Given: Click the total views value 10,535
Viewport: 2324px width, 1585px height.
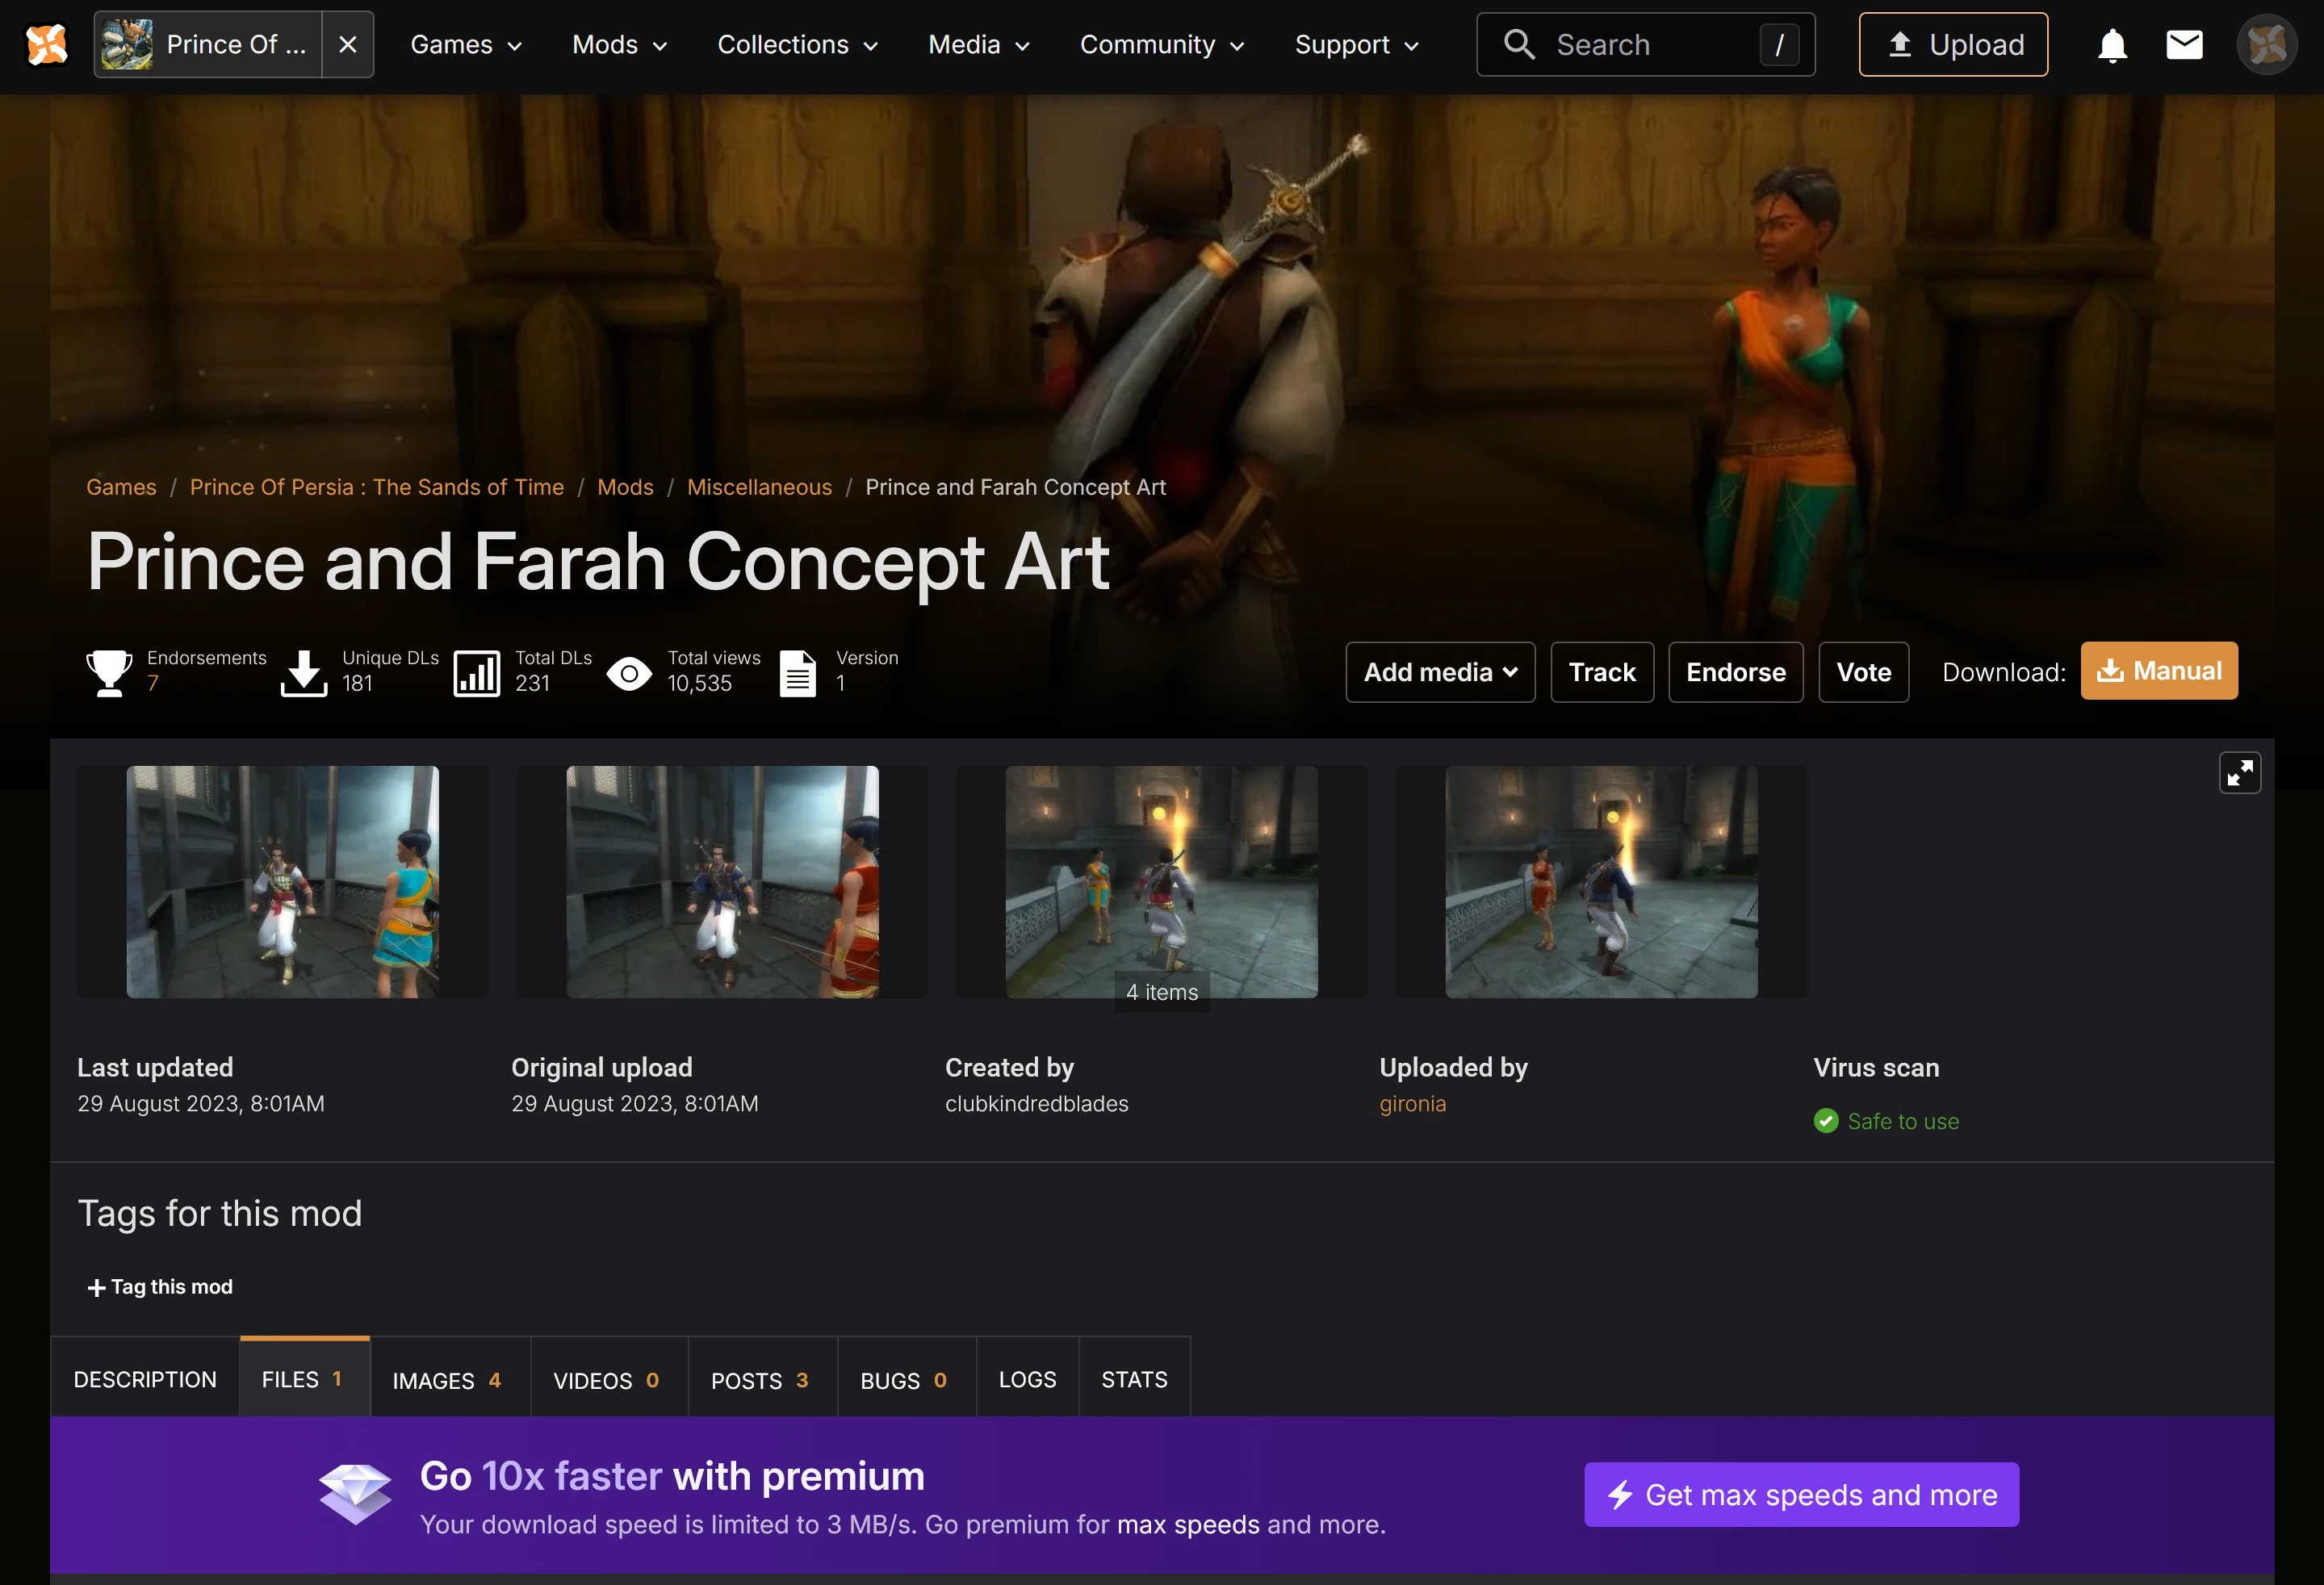Looking at the screenshot, I should pos(699,683).
